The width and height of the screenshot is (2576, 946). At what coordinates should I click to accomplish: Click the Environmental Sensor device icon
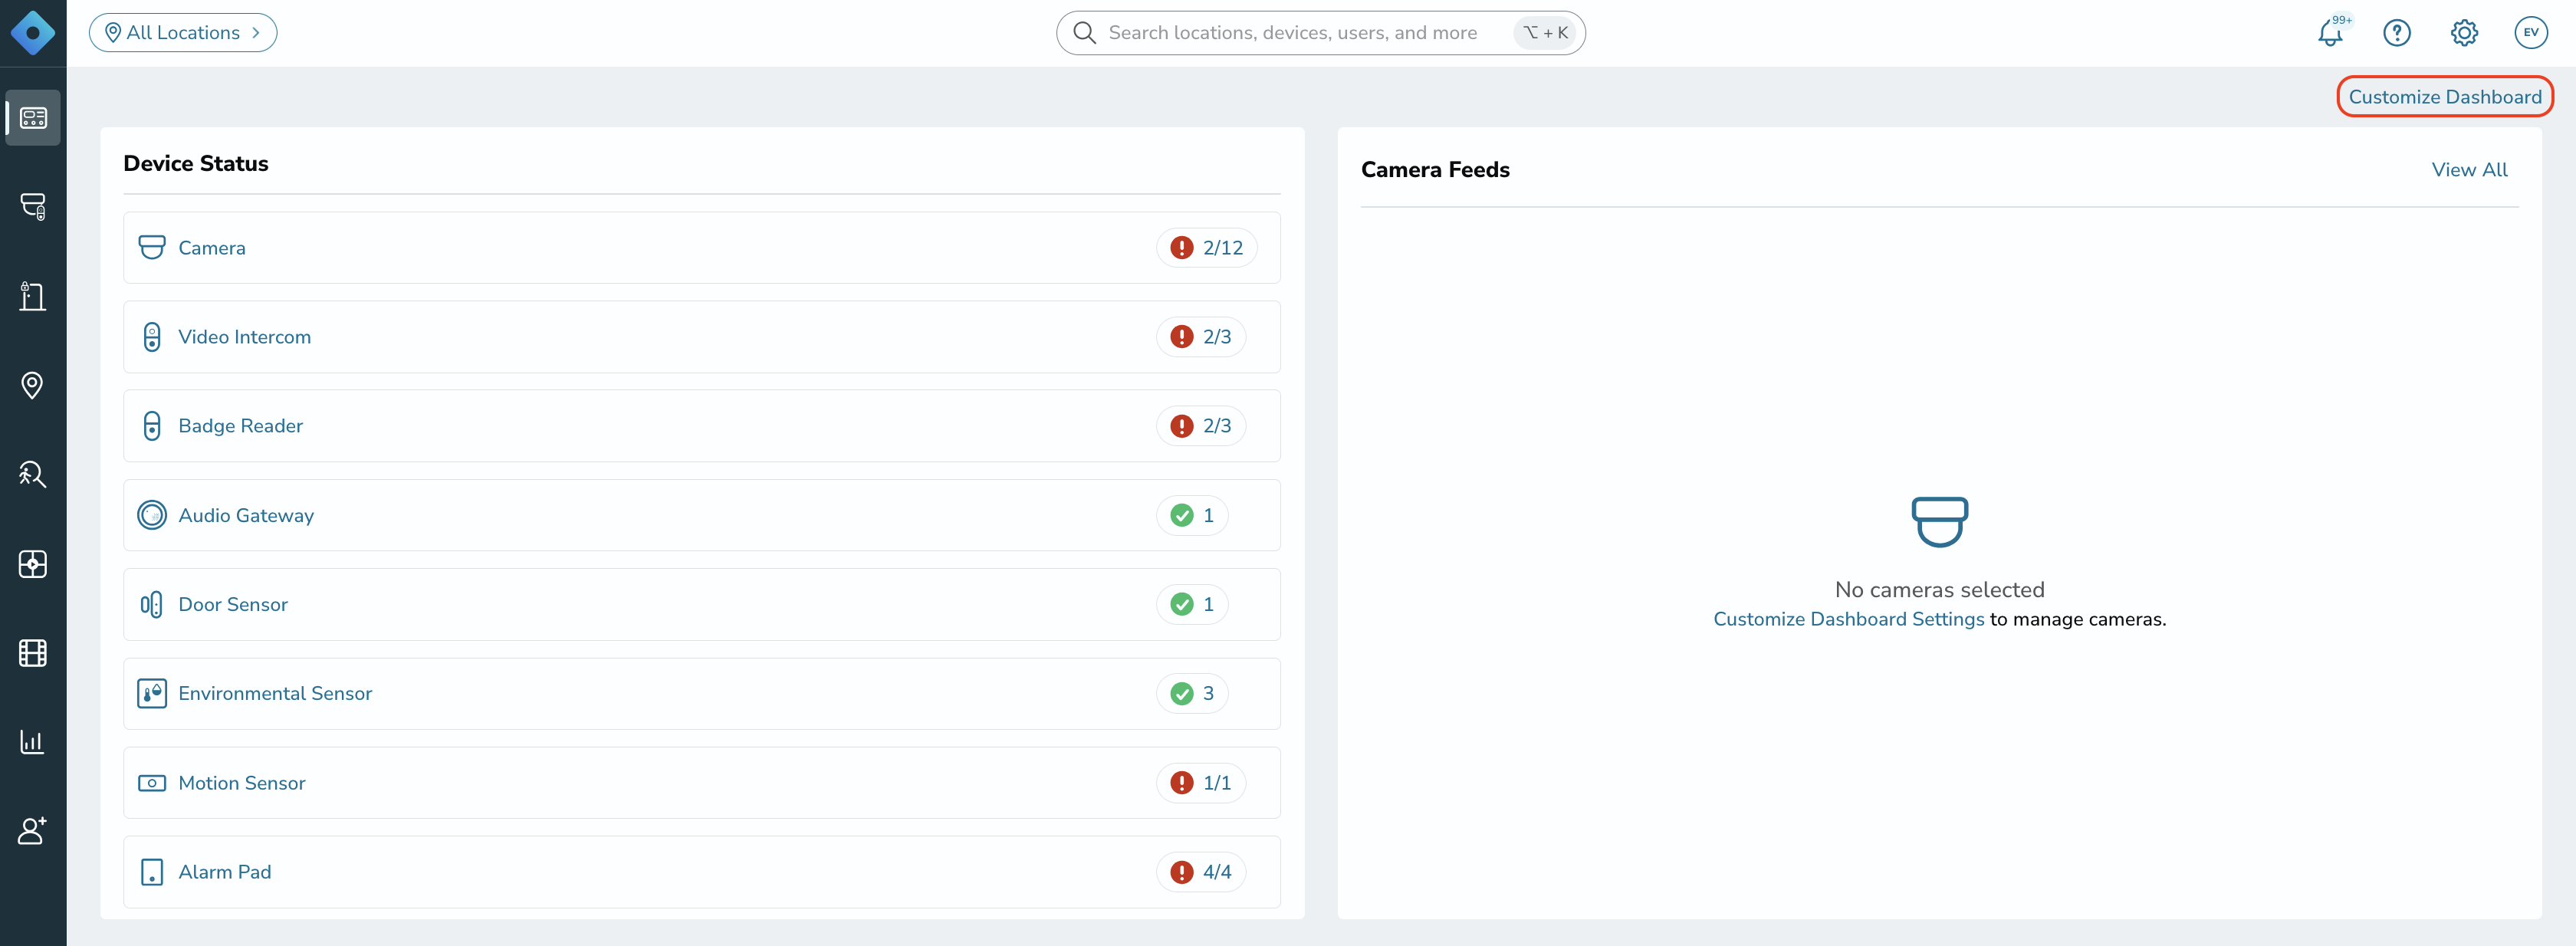point(152,693)
